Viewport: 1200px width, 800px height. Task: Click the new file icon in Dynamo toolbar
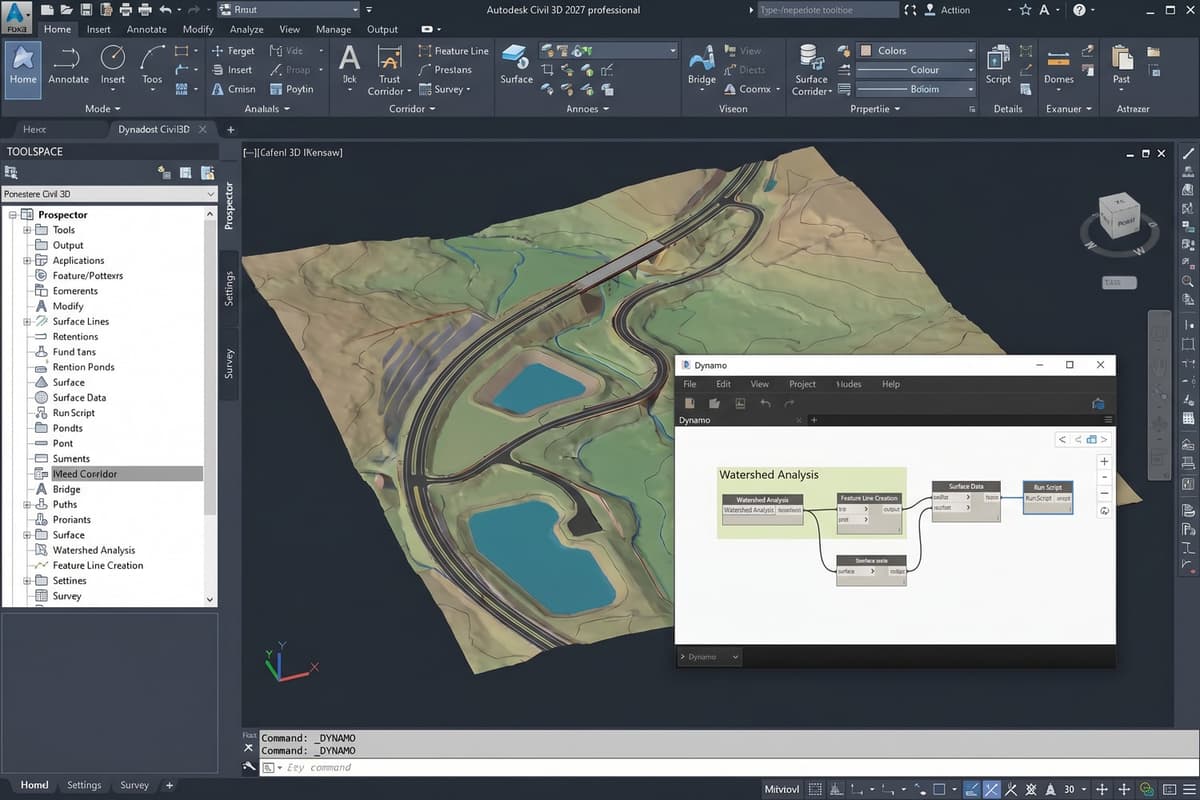[690, 403]
